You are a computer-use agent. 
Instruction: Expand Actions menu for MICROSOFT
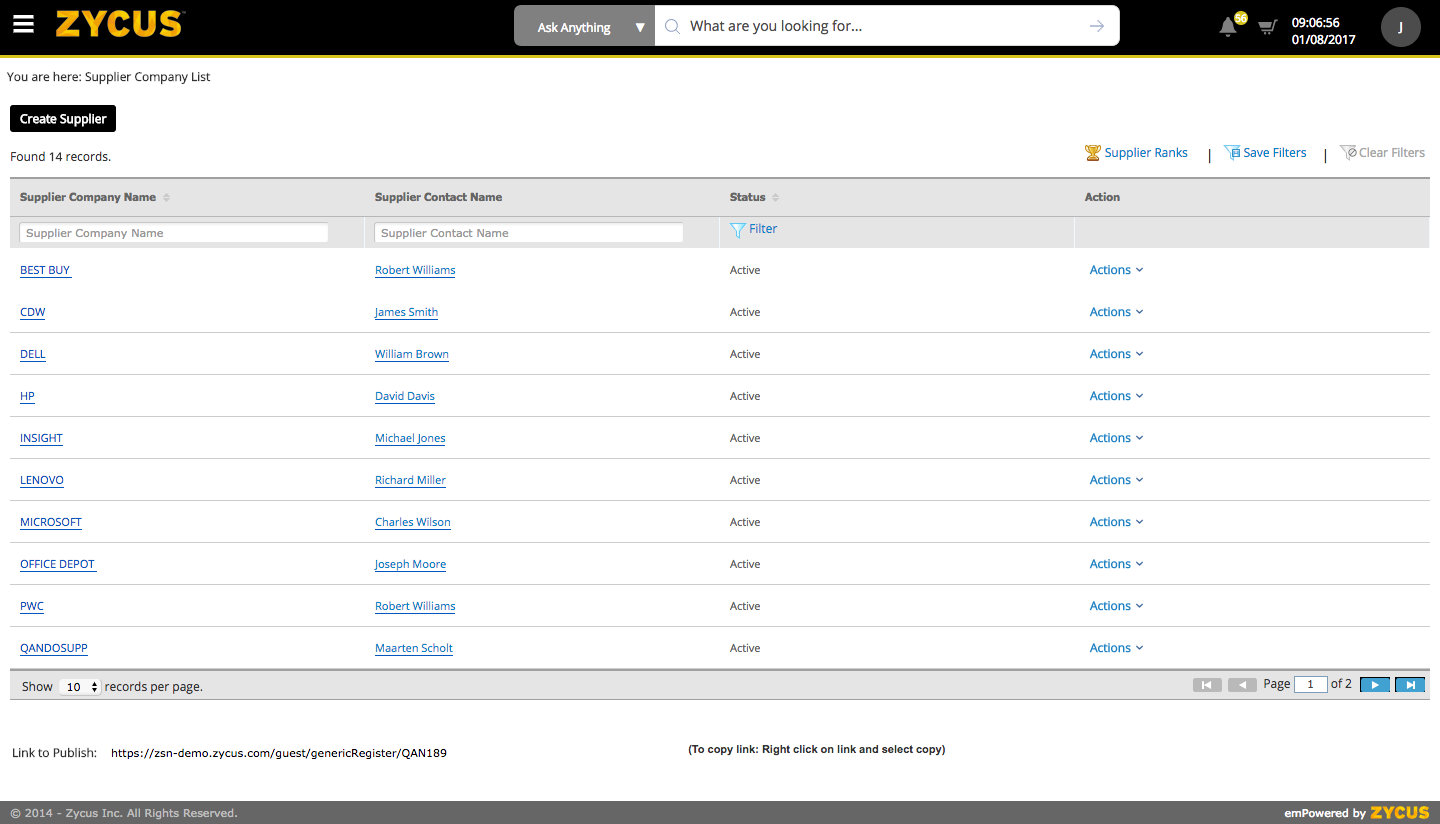click(1115, 522)
